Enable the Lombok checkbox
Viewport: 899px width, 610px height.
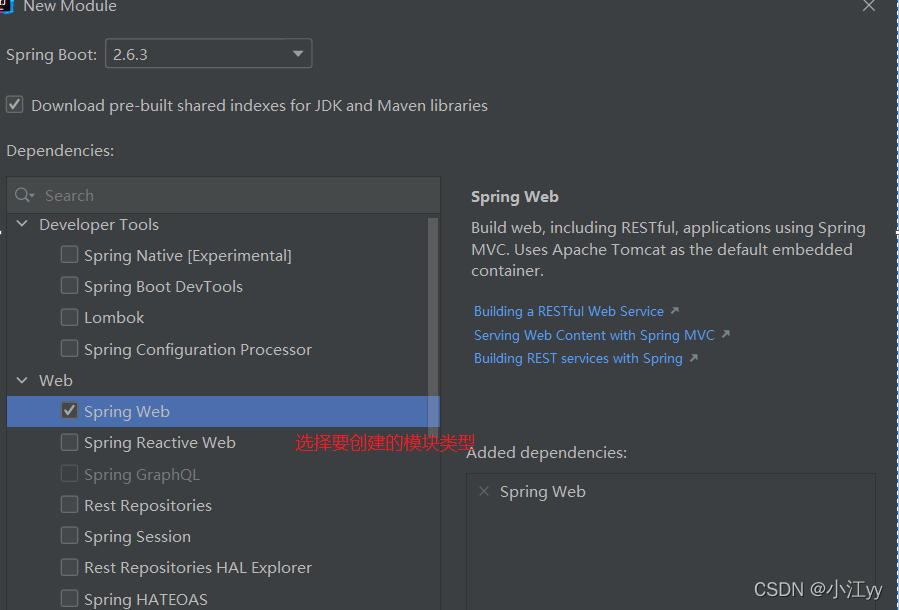click(69, 317)
